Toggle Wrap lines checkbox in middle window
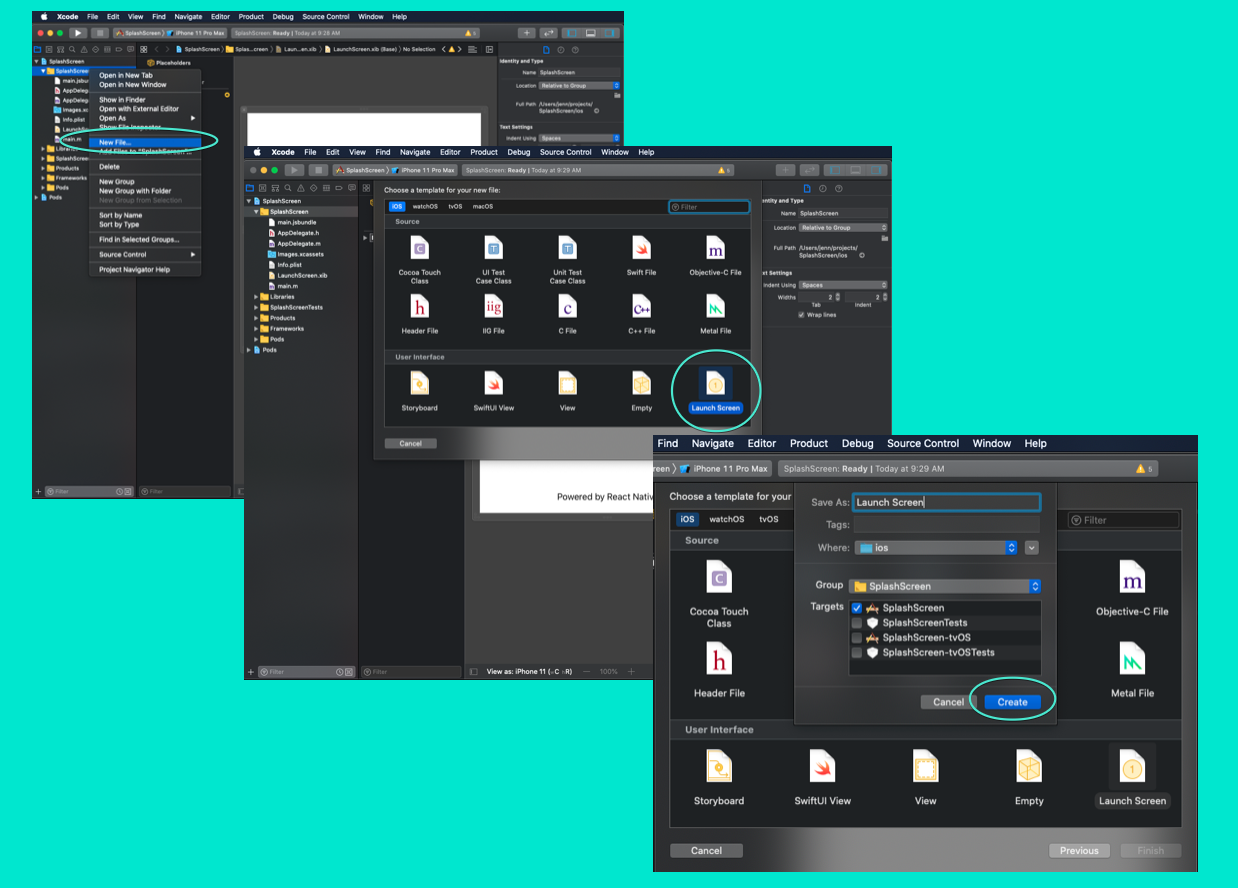Image resolution: width=1238 pixels, height=888 pixels. point(801,314)
